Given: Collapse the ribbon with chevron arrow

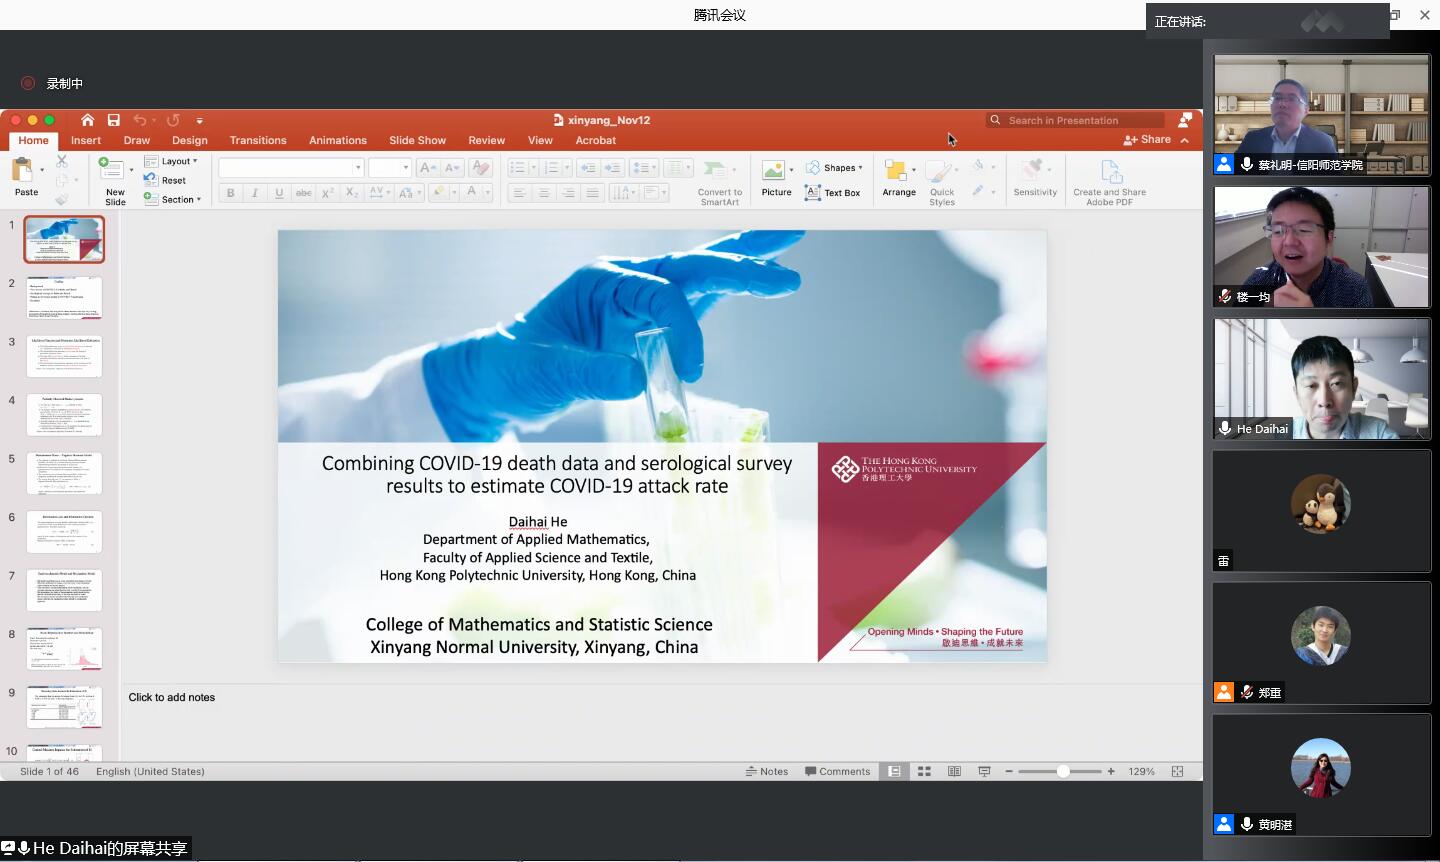Looking at the screenshot, I should point(1185,140).
